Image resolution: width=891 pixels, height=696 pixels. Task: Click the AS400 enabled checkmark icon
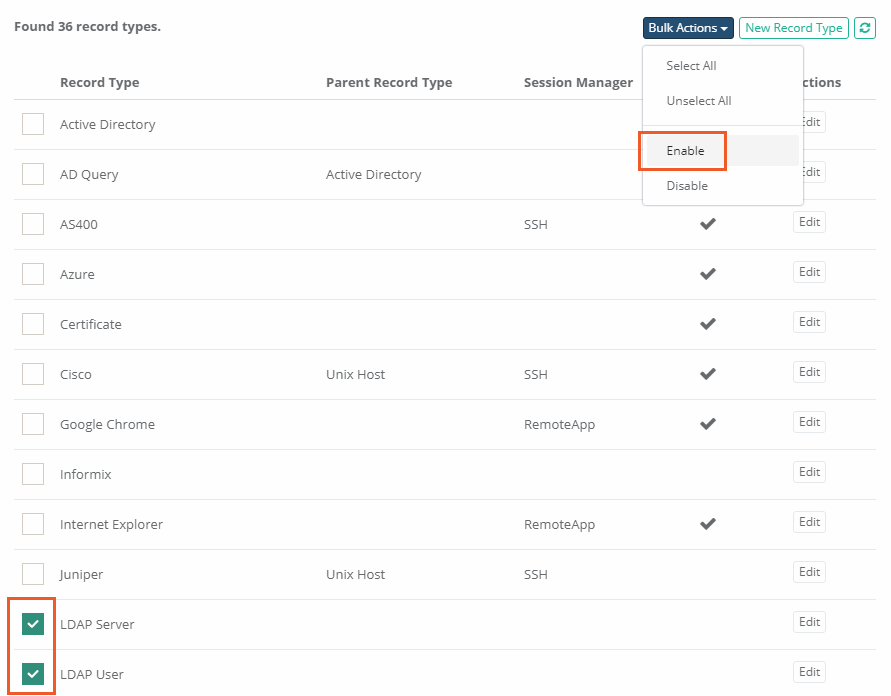click(708, 224)
